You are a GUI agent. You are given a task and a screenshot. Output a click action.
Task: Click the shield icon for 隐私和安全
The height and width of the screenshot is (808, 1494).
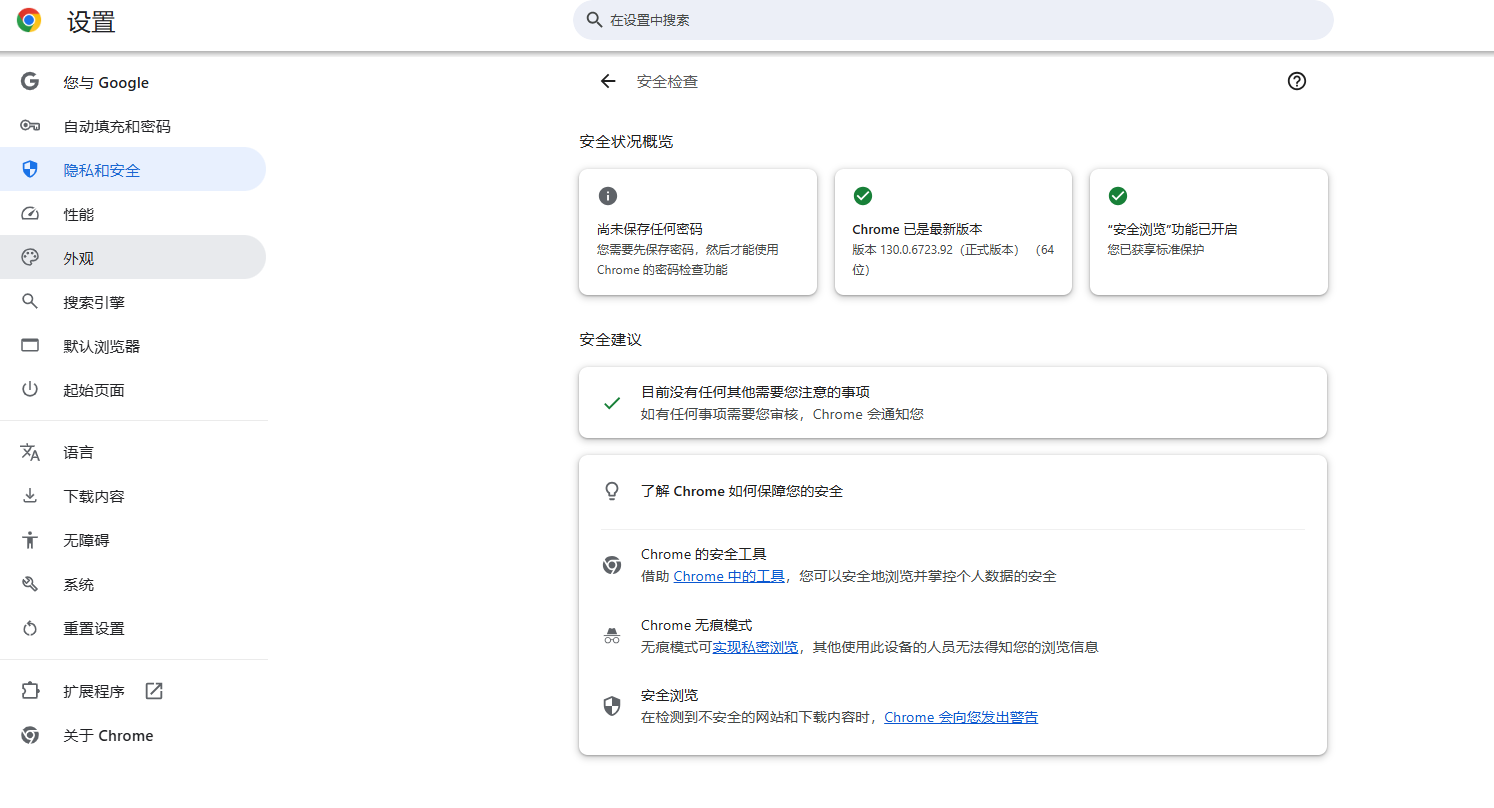[x=30, y=170]
